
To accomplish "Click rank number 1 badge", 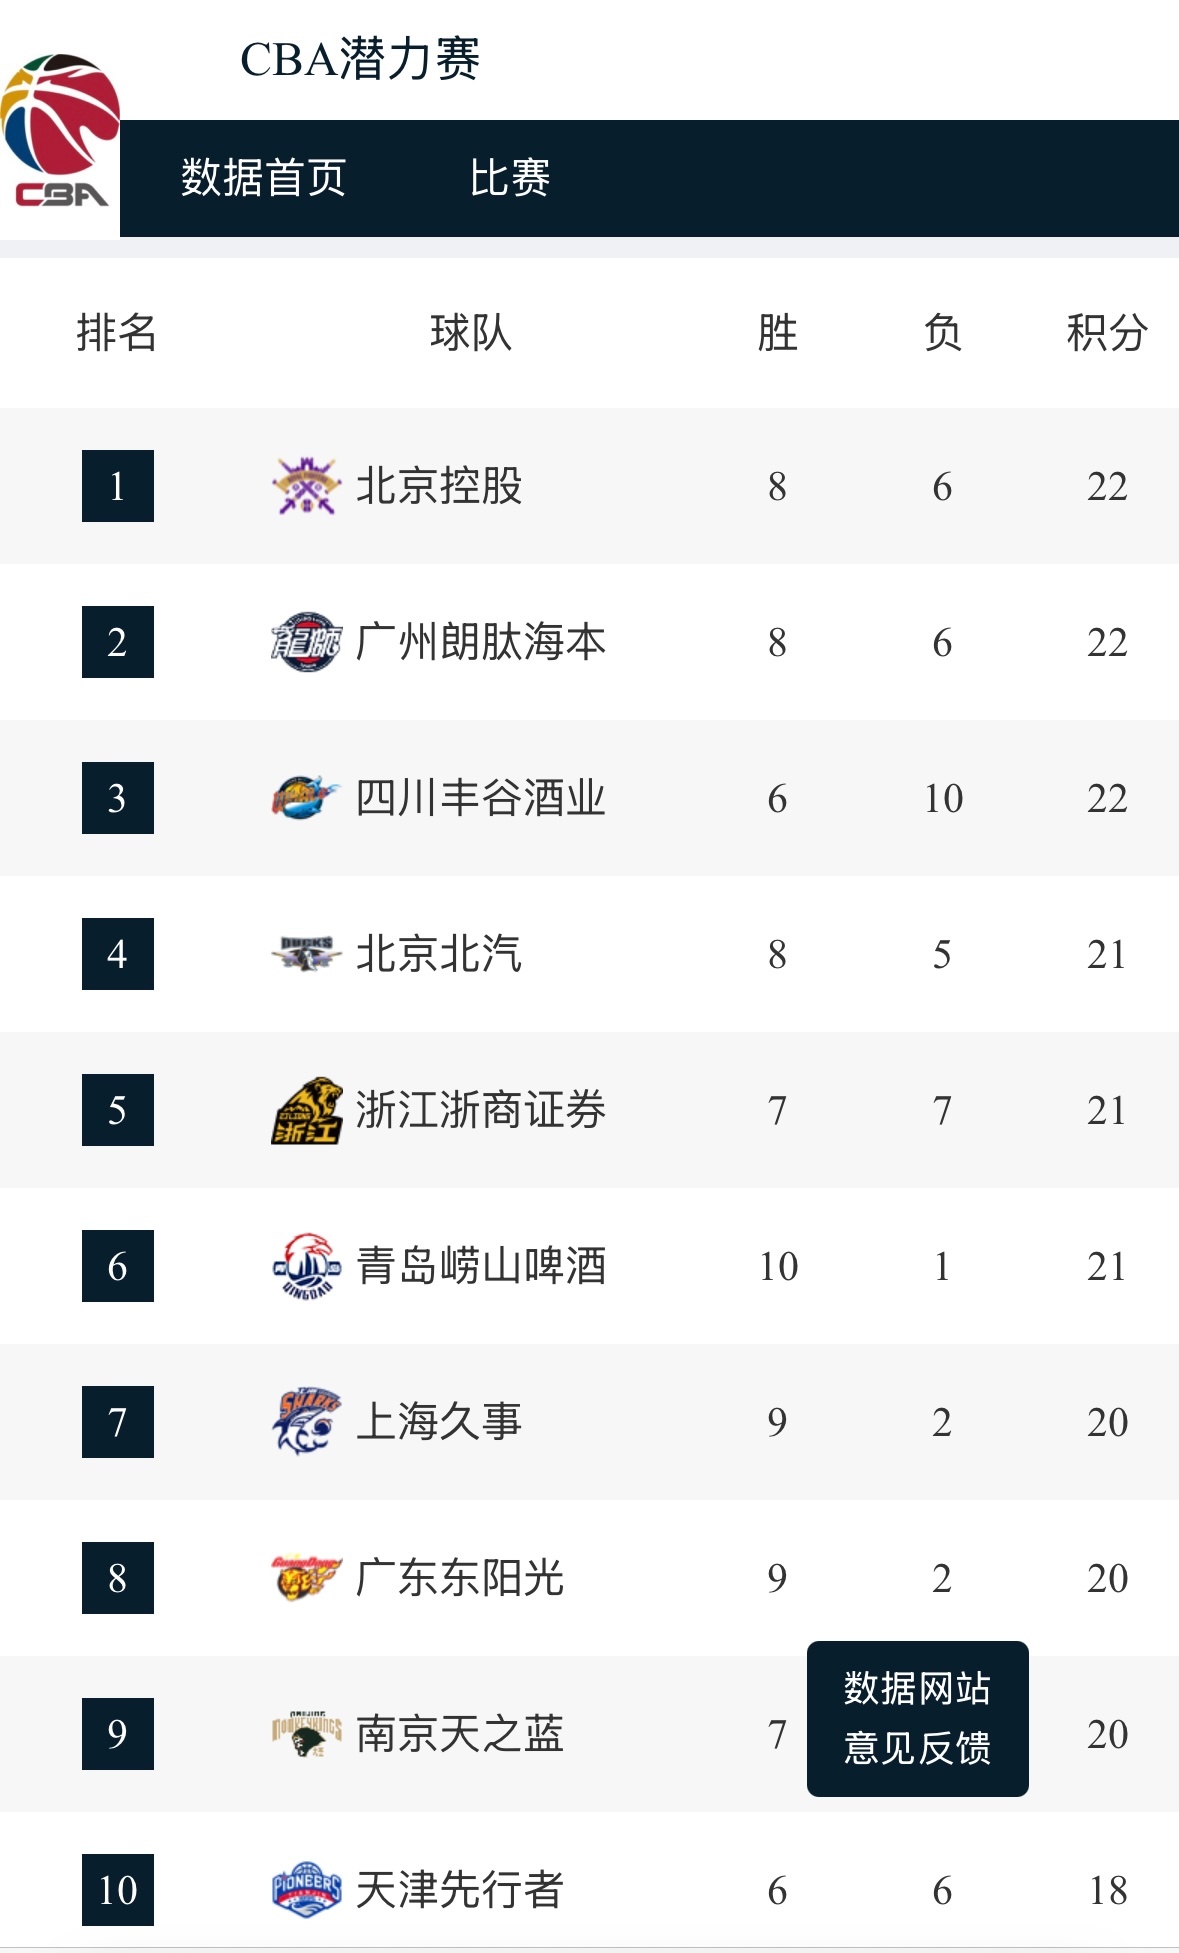I will coord(116,485).
